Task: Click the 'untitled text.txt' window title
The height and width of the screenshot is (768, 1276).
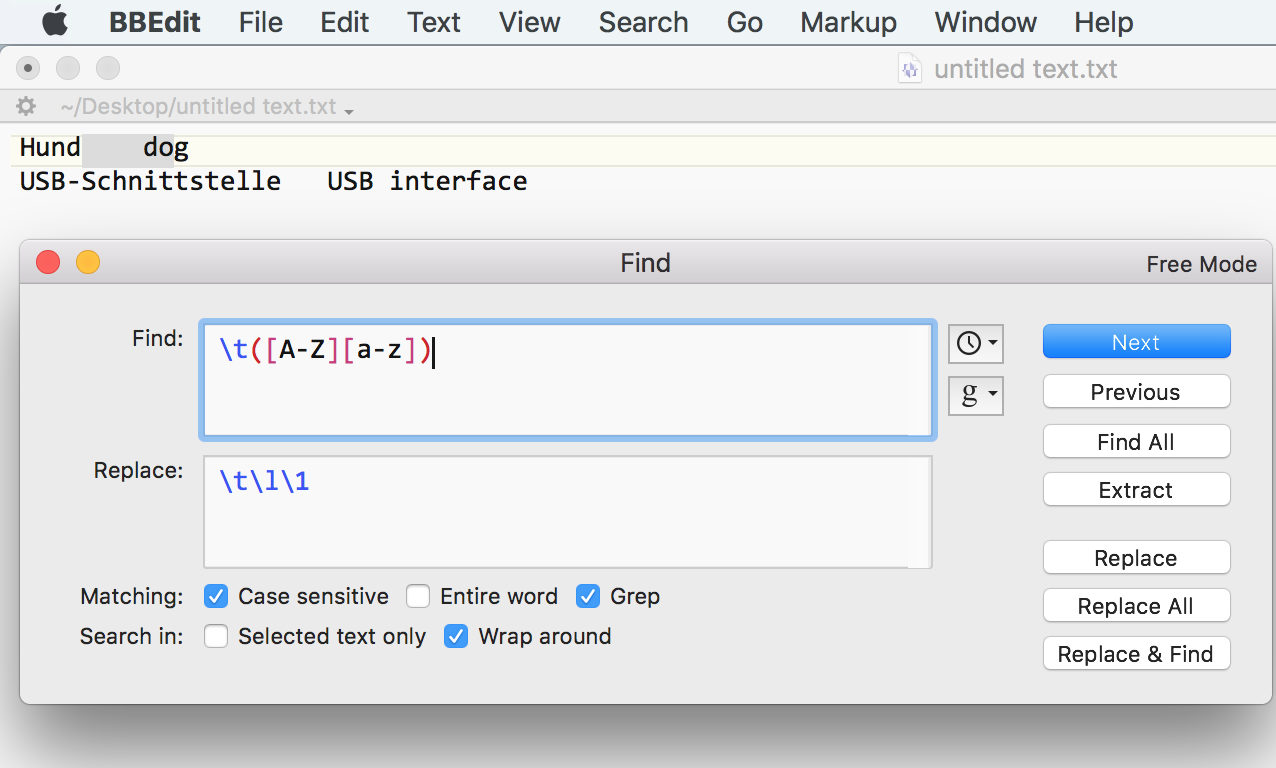Action: [1025, 69]
